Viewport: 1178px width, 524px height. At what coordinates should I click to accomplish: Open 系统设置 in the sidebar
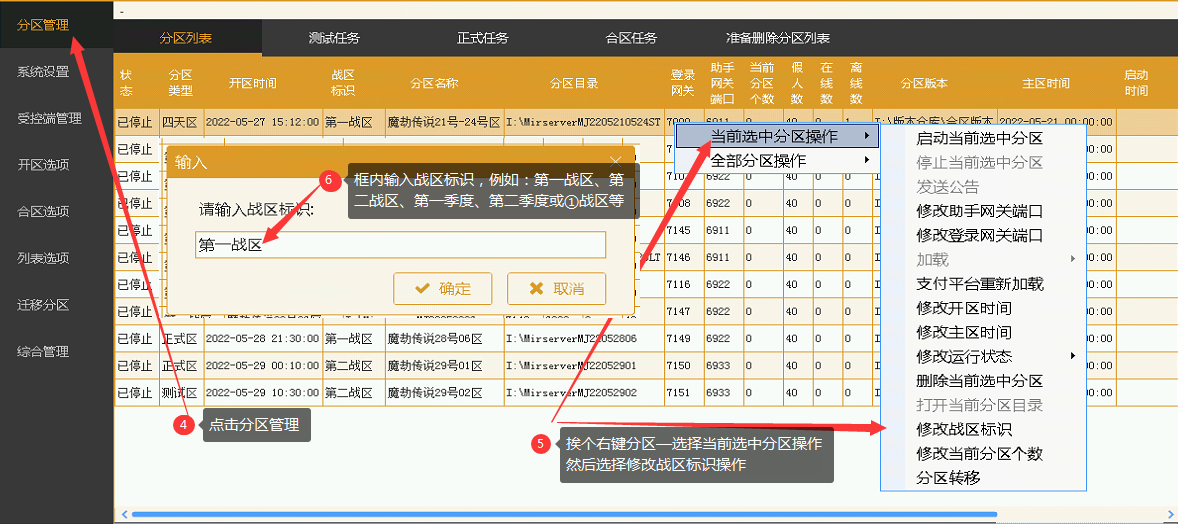coord(43,72)
